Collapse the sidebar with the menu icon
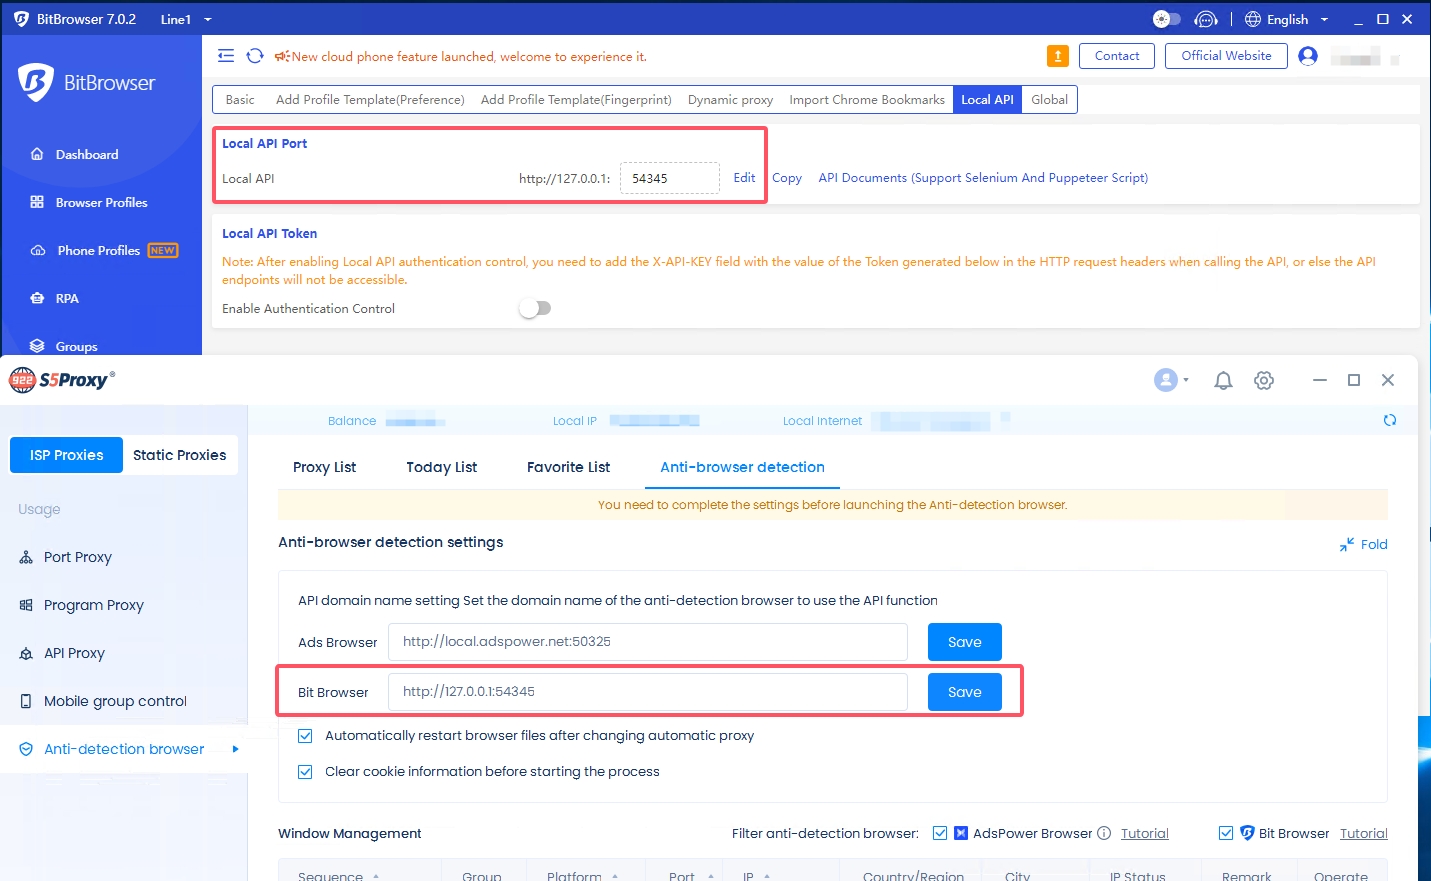Image resolution: width=1431 pixels, height=881 pixels. click(226, 56)
